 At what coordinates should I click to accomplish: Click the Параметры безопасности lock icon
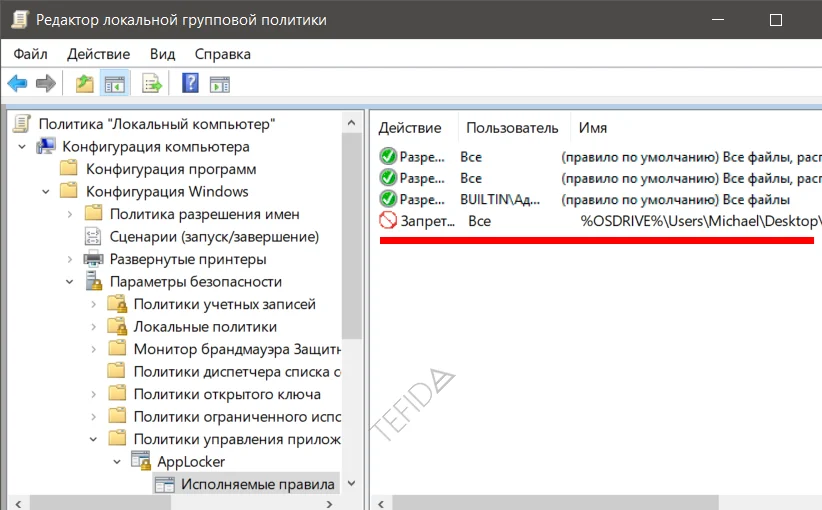93,281
